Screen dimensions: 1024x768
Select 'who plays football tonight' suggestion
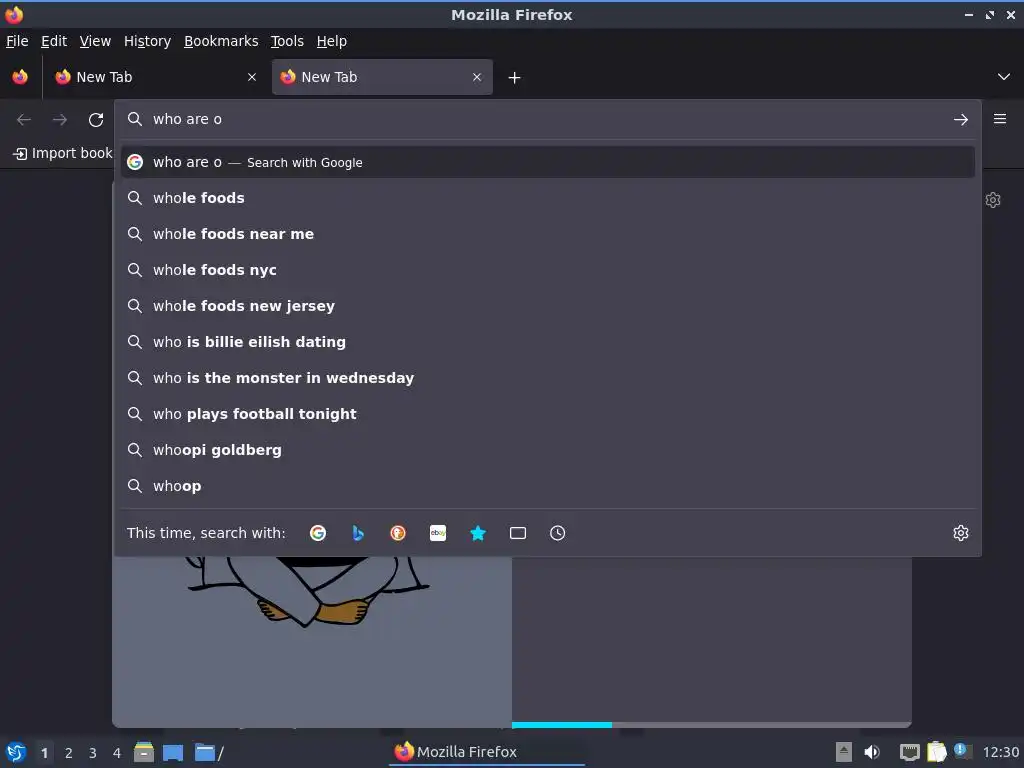point(548,413)
